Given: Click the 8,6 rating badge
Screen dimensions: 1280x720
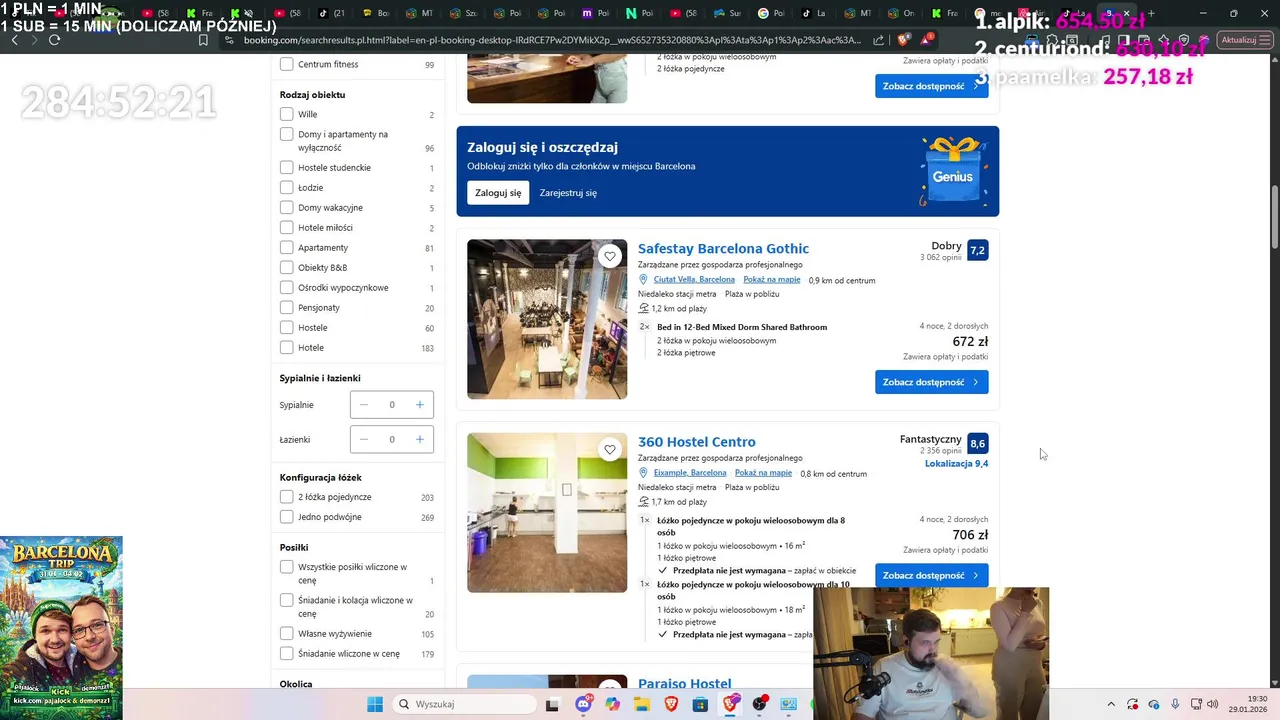Looking at the screenshot, I should pyautogui.click(x=977, y=443).
